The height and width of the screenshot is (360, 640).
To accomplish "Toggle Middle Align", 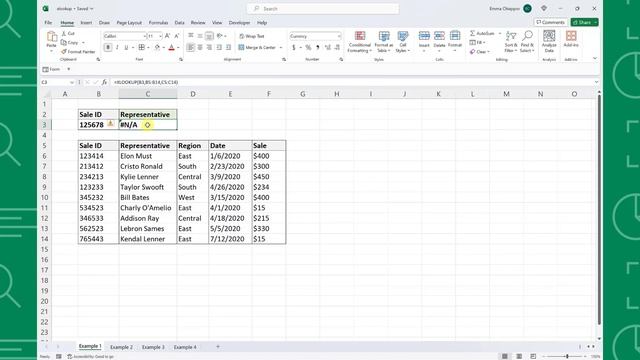I will click(200, 36).
